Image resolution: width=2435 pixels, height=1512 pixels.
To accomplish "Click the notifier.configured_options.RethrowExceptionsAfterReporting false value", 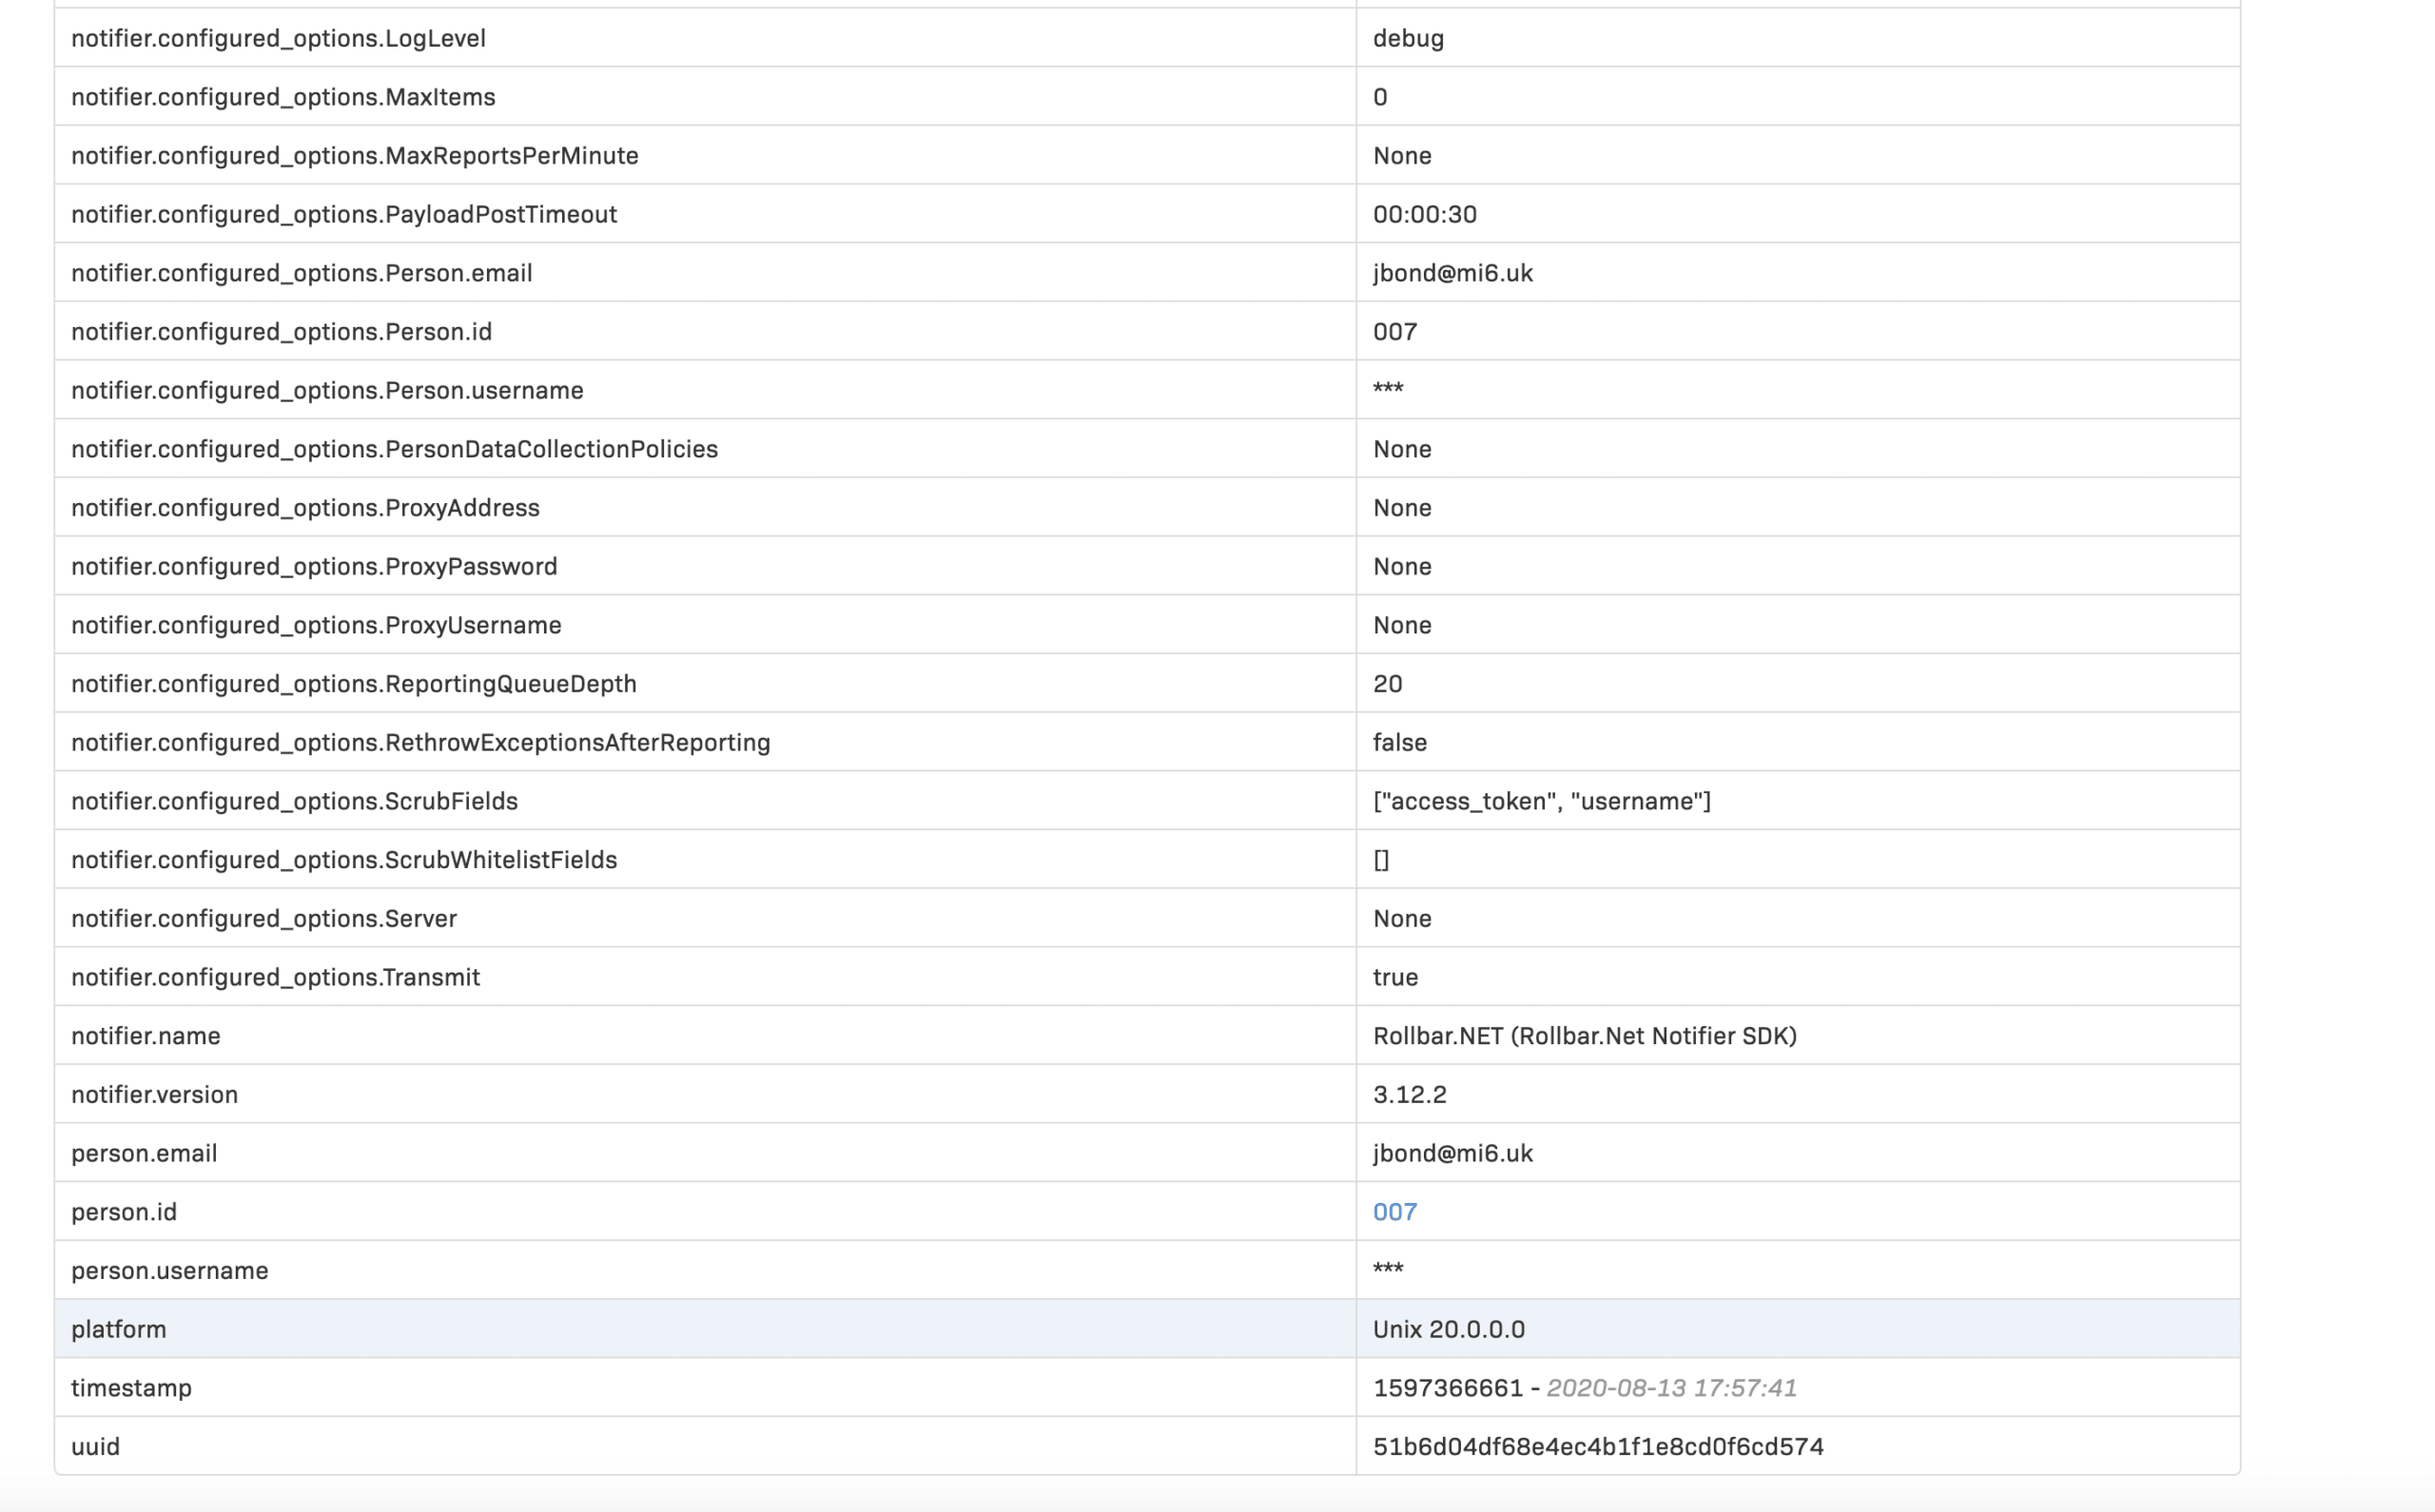I will coord(1398,742).
